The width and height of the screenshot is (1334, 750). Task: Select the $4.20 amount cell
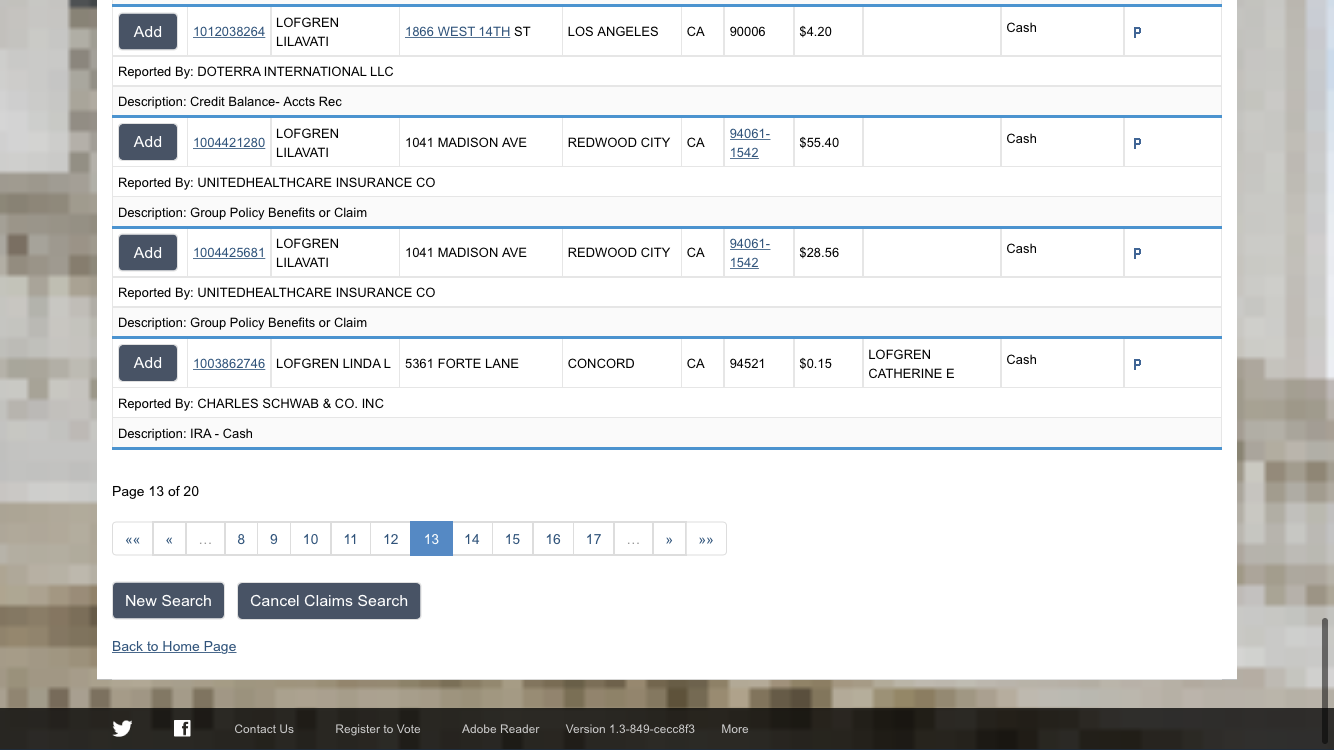pyautogui.click(x=828, y=32)
